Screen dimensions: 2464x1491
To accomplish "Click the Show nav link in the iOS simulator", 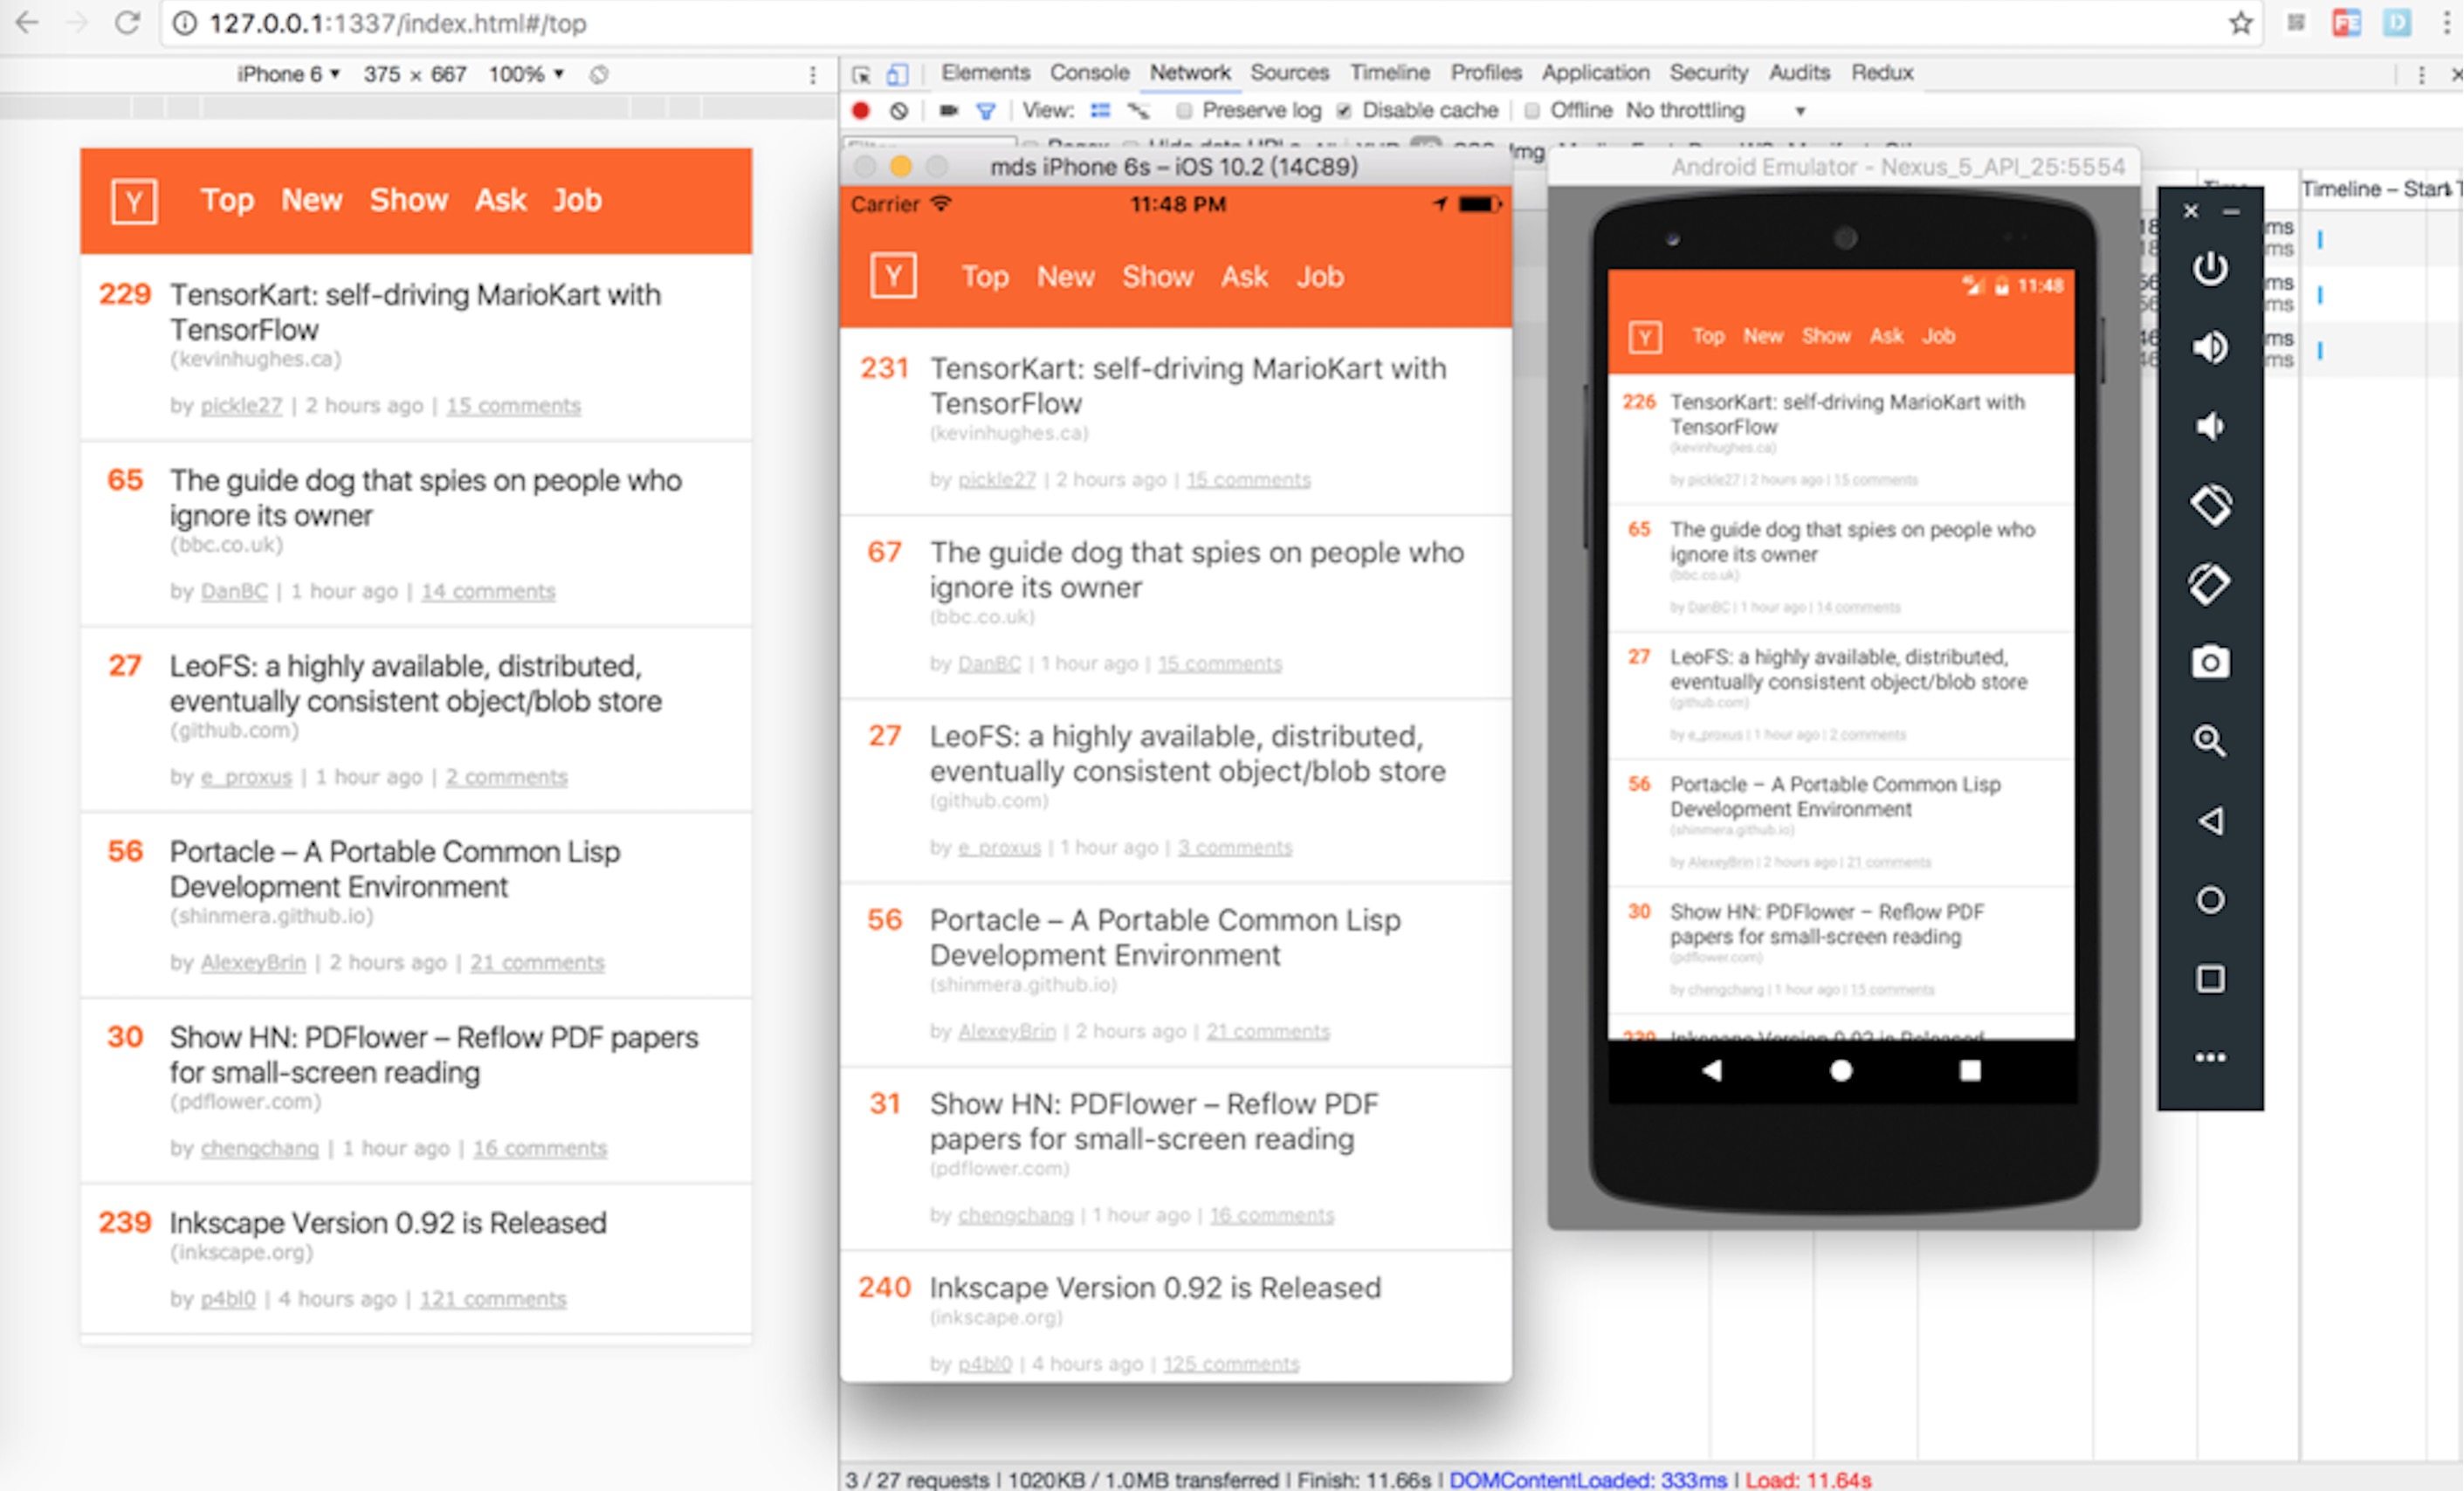I will click(1157, 277).
